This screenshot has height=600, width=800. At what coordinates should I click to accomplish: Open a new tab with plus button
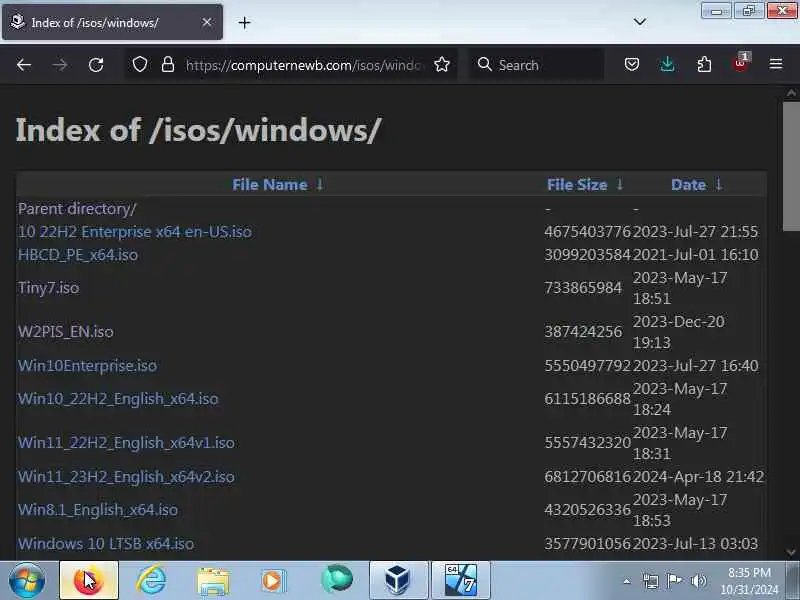tap(244, 22)
